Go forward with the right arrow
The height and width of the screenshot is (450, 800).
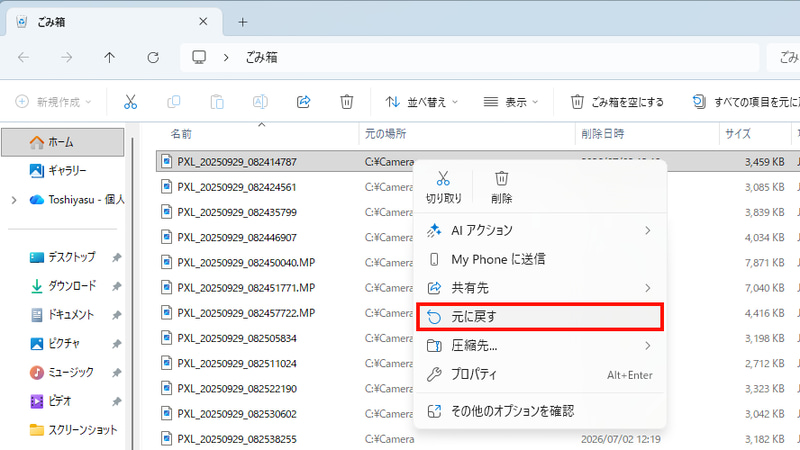pyautogui.click(x=66, y=58)
